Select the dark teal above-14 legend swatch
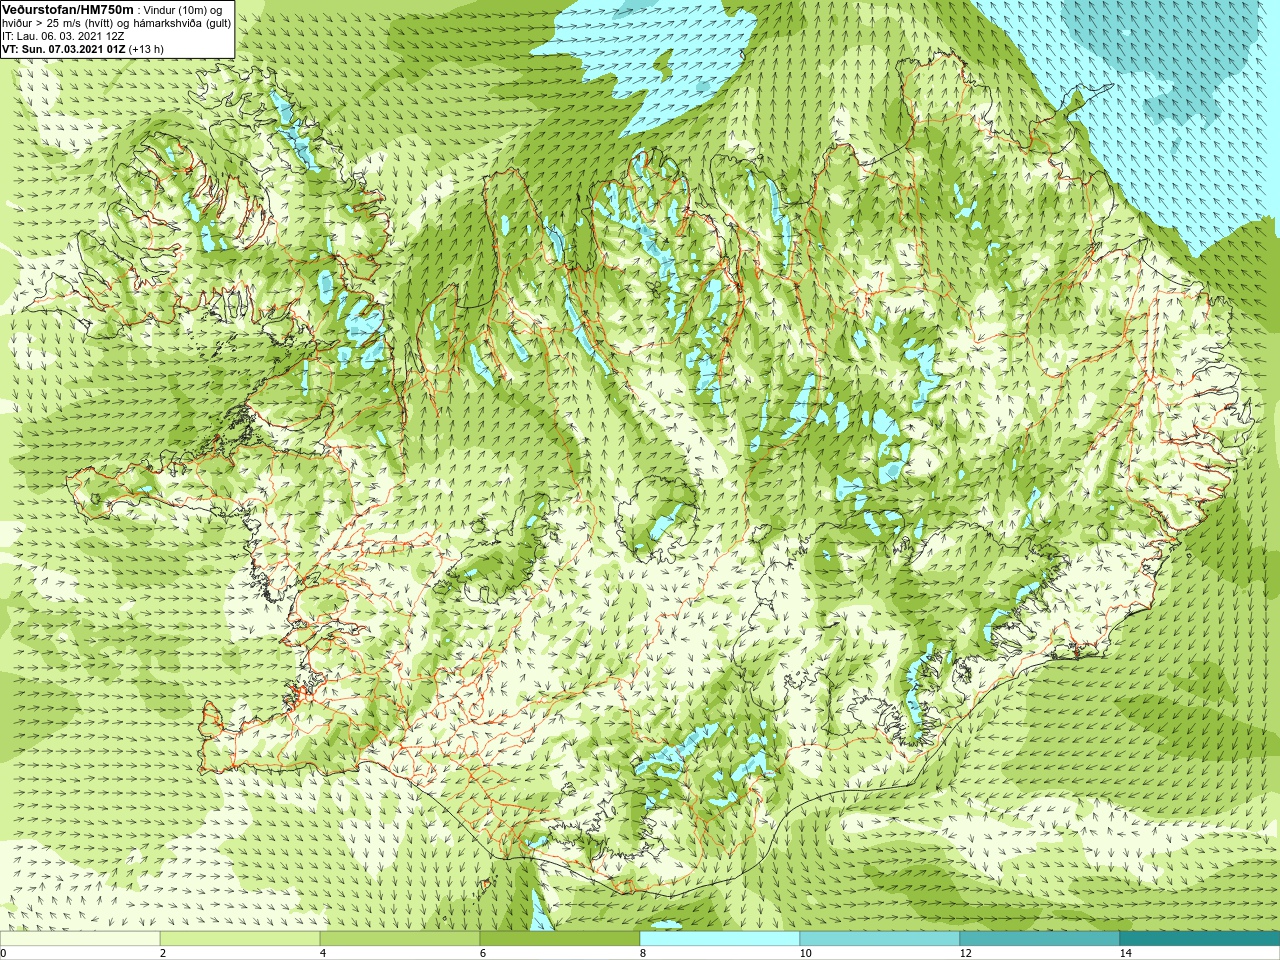Image resolution: width=1280 pixels, height=960 pixels. (x=1200, y=939)
